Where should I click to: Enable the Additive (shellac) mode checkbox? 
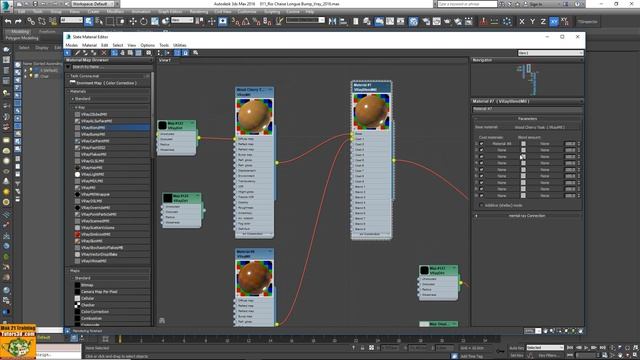click(481, 205)
